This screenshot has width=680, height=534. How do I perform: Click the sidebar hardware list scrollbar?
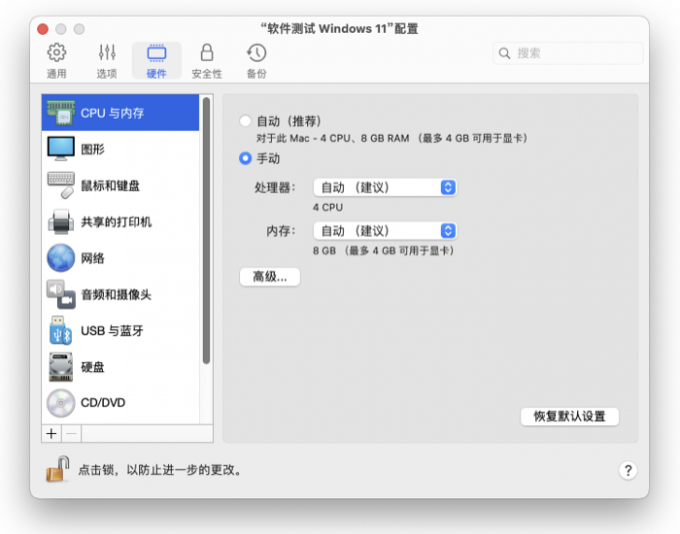pyautogui.click(x=206, y=230)
